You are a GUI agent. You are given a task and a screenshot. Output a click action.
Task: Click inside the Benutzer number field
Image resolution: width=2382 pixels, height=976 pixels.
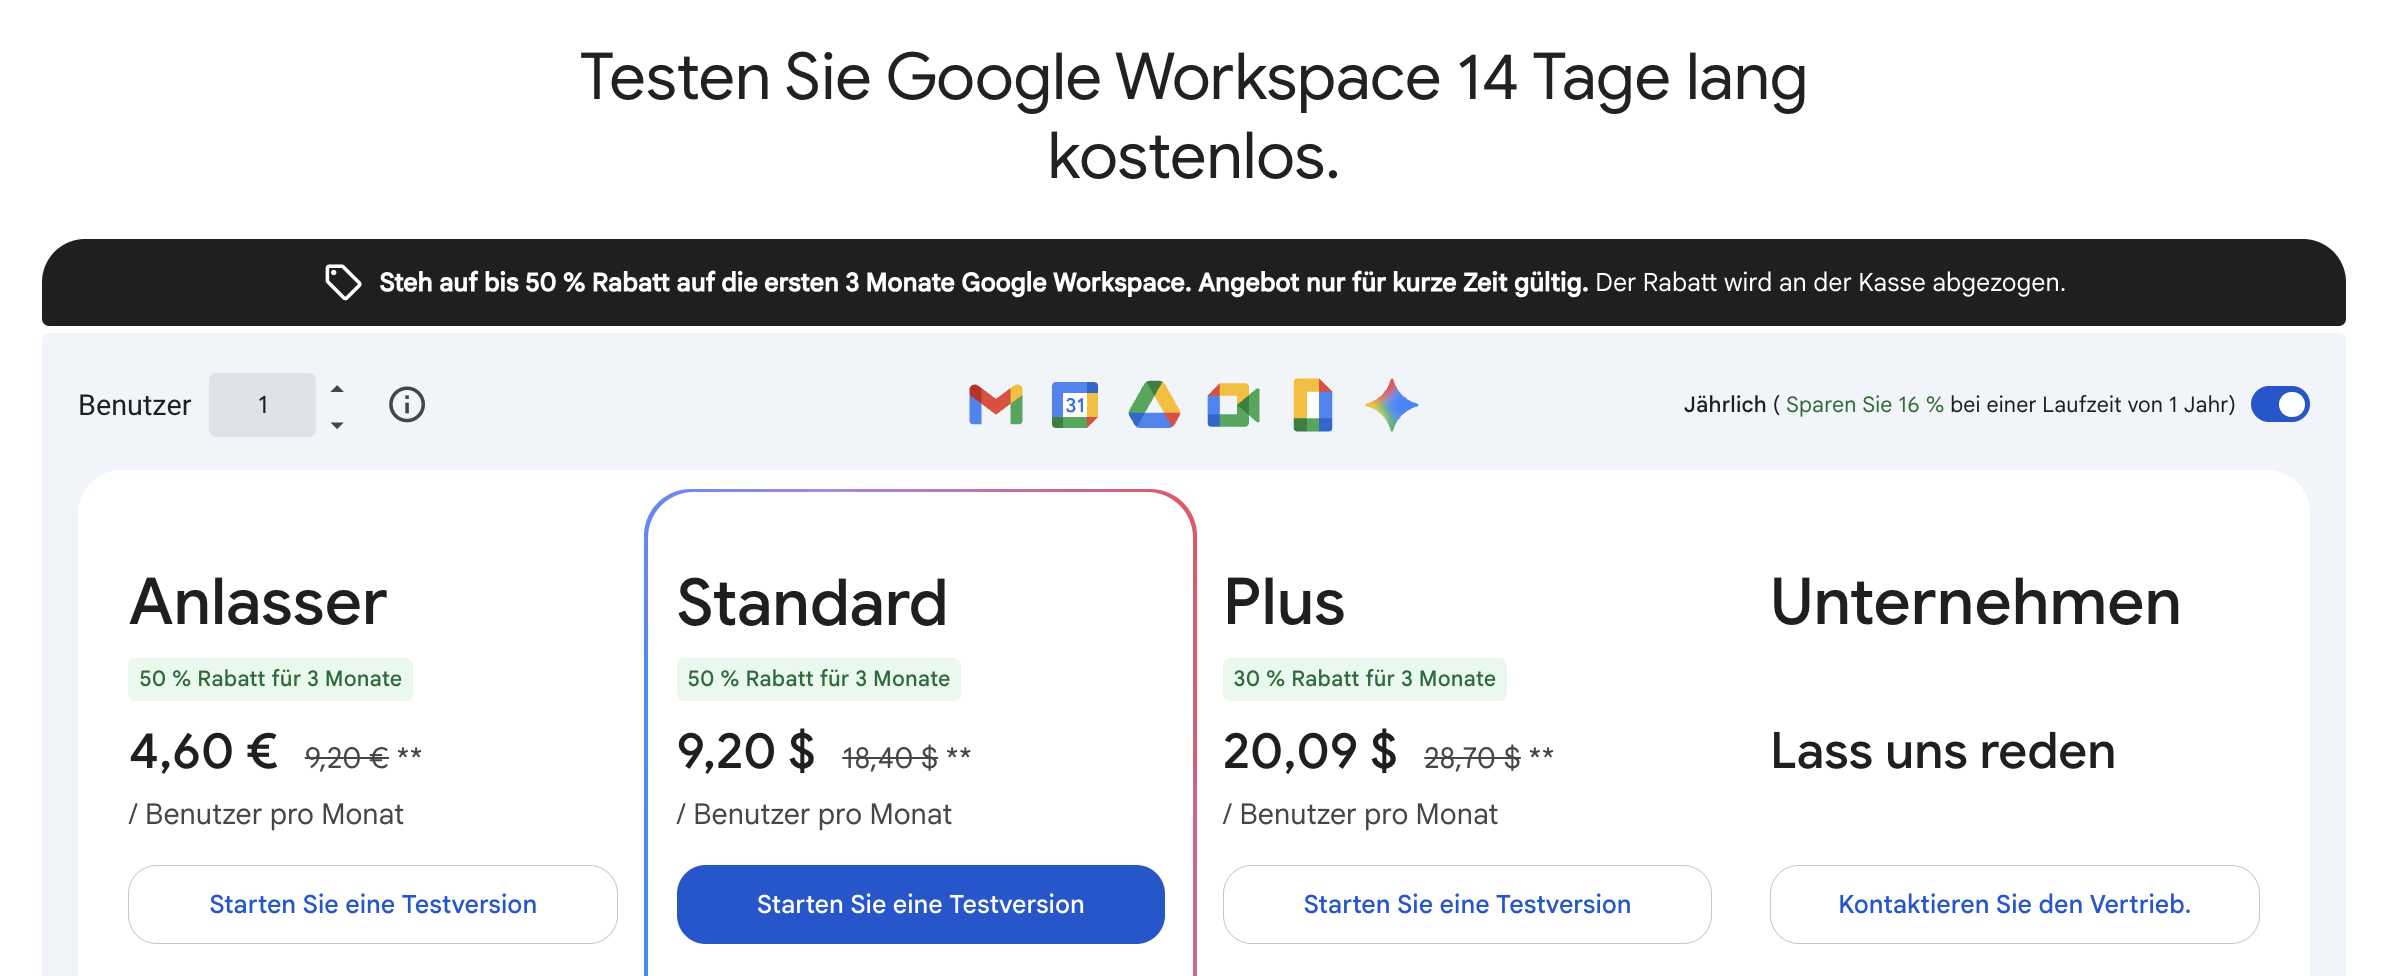(x=262, y=404)
